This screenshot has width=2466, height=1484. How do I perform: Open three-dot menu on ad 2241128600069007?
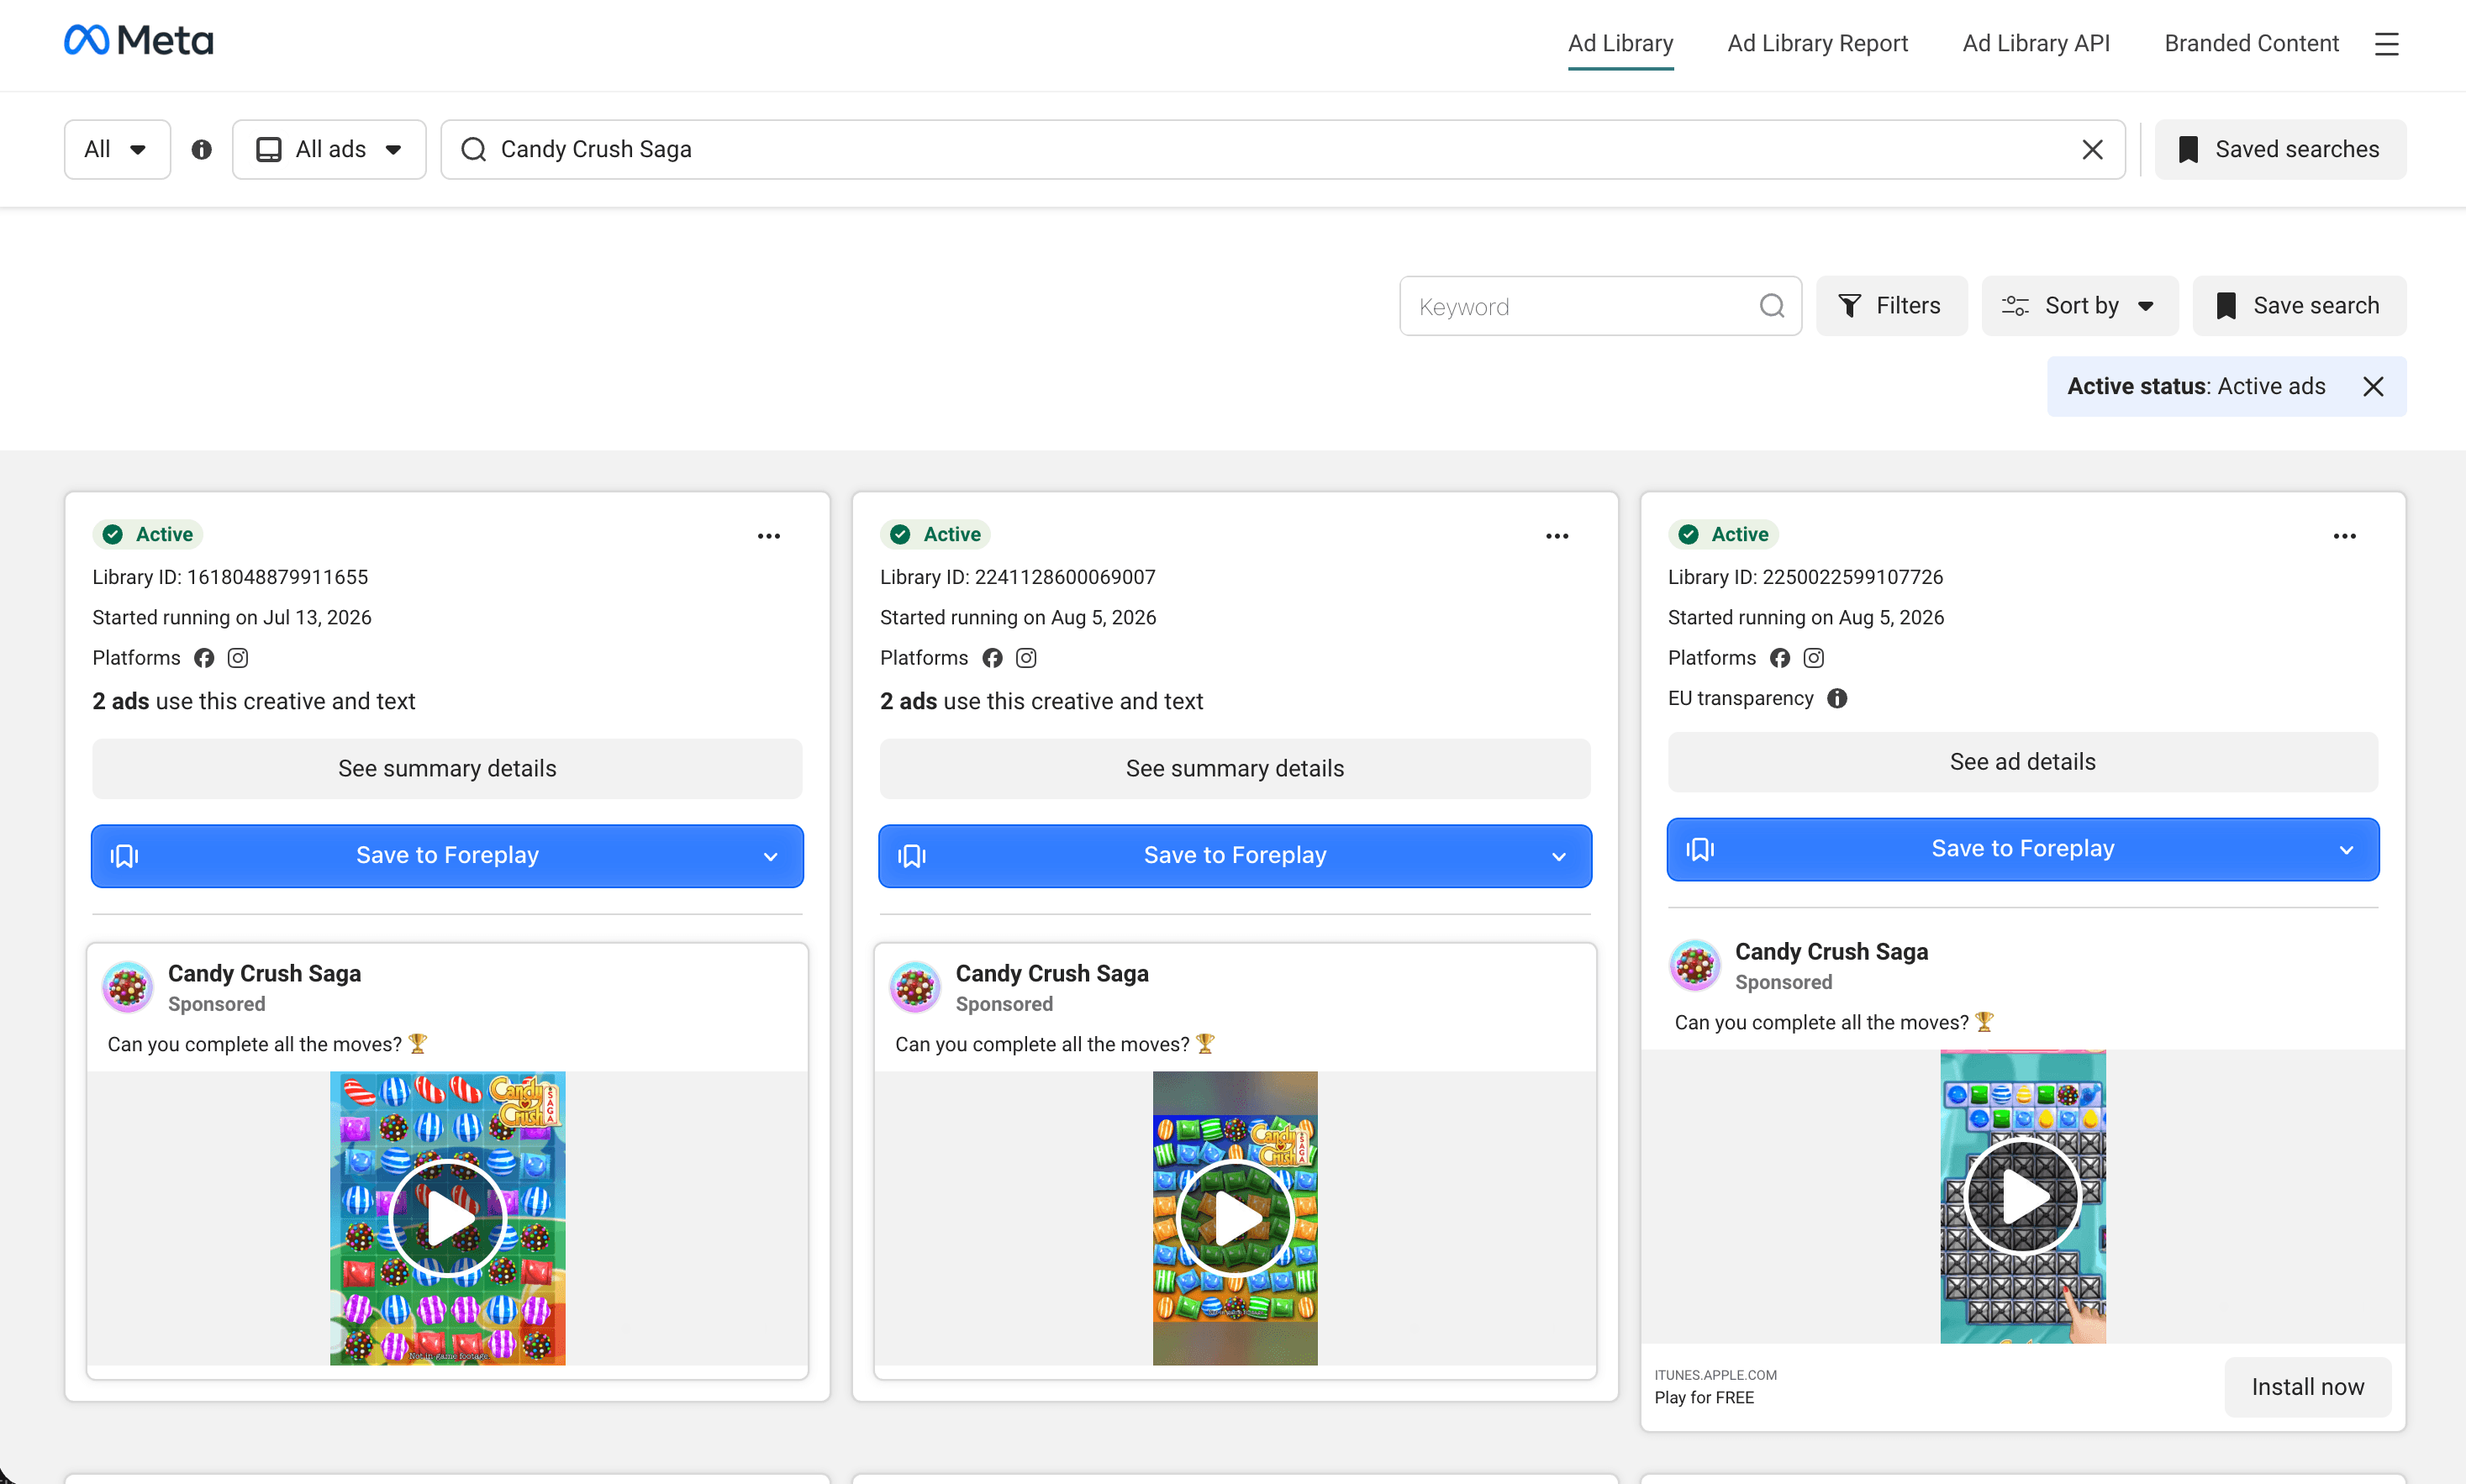1557,536
